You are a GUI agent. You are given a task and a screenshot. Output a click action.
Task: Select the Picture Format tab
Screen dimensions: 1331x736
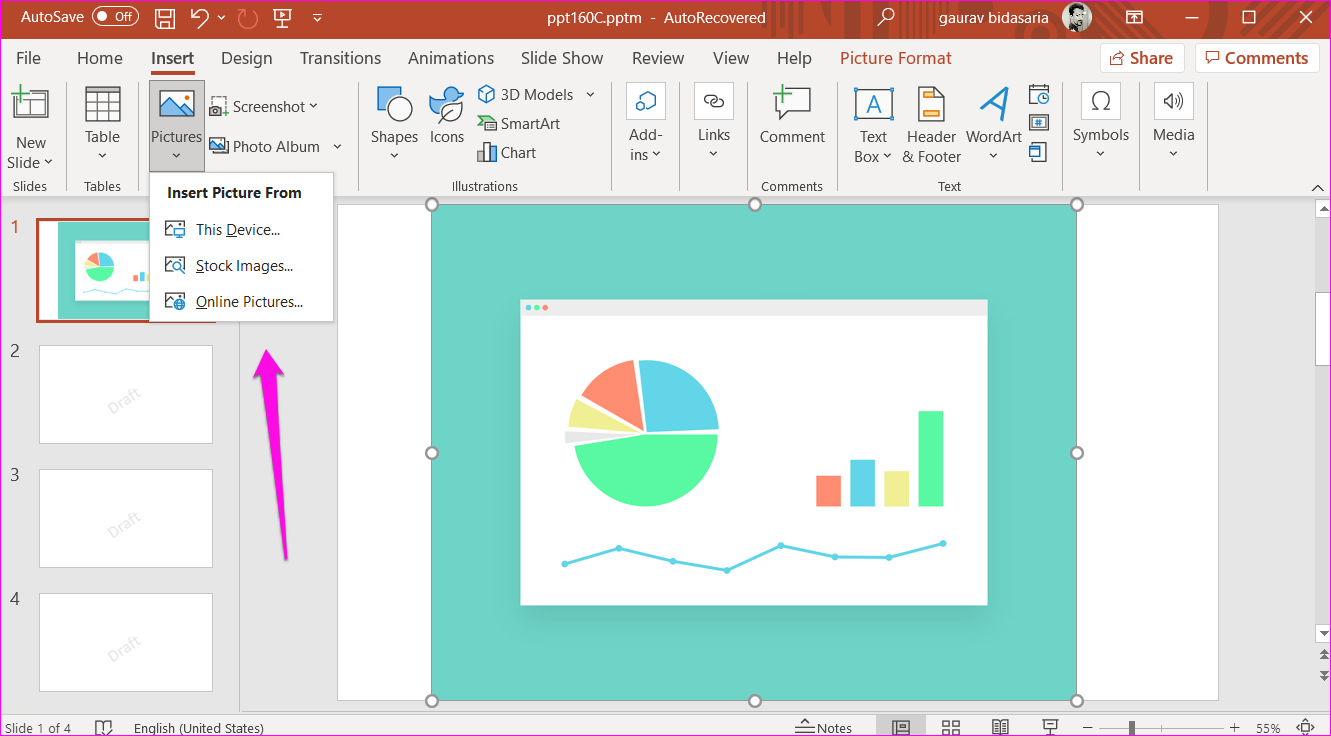[x=896, y=58]
